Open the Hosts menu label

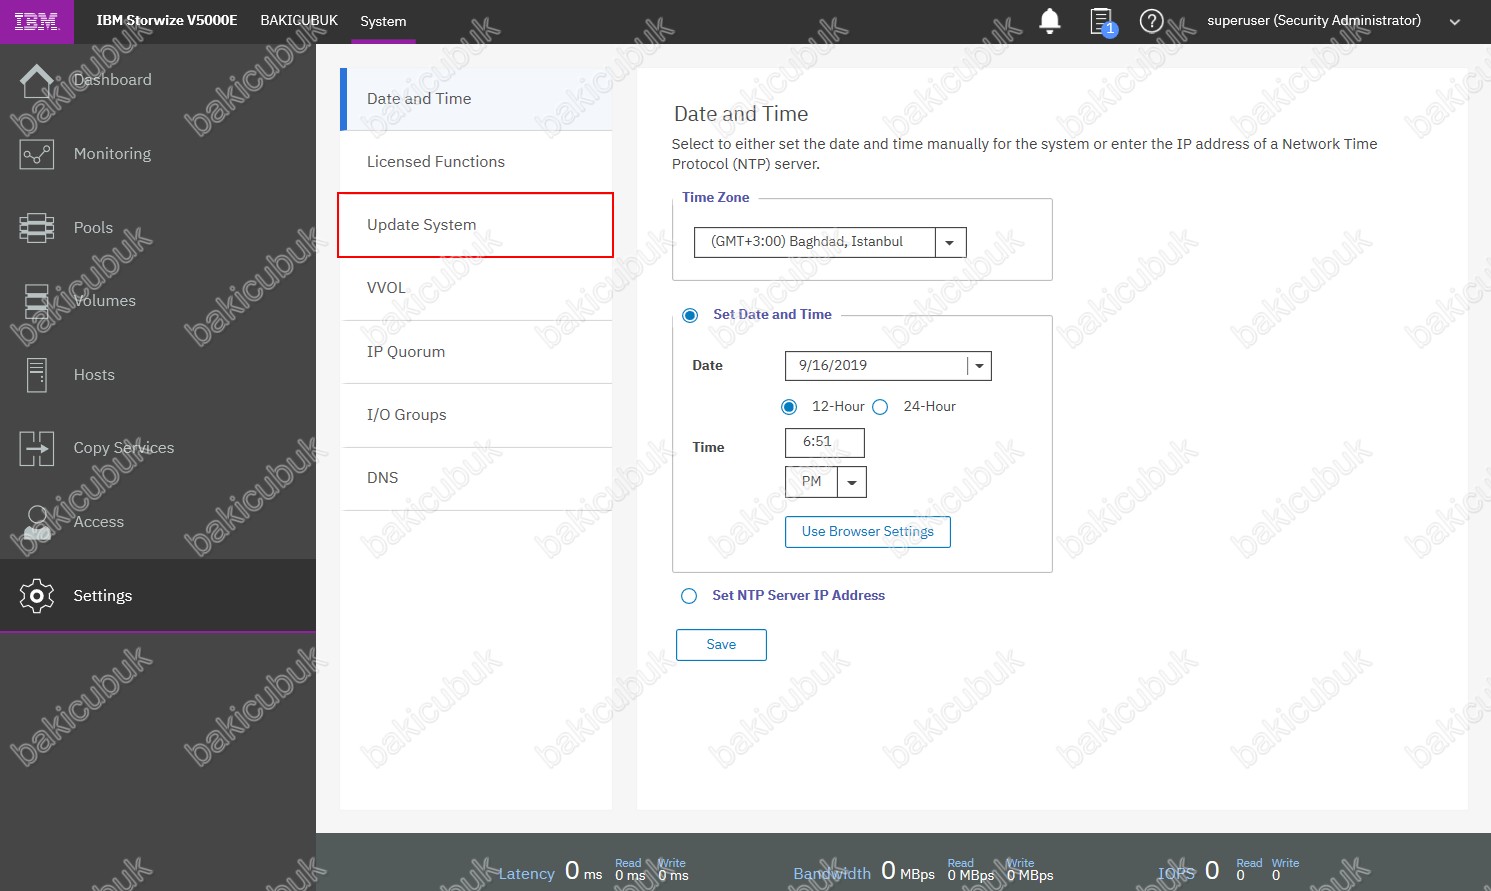[x=94, y=375]
